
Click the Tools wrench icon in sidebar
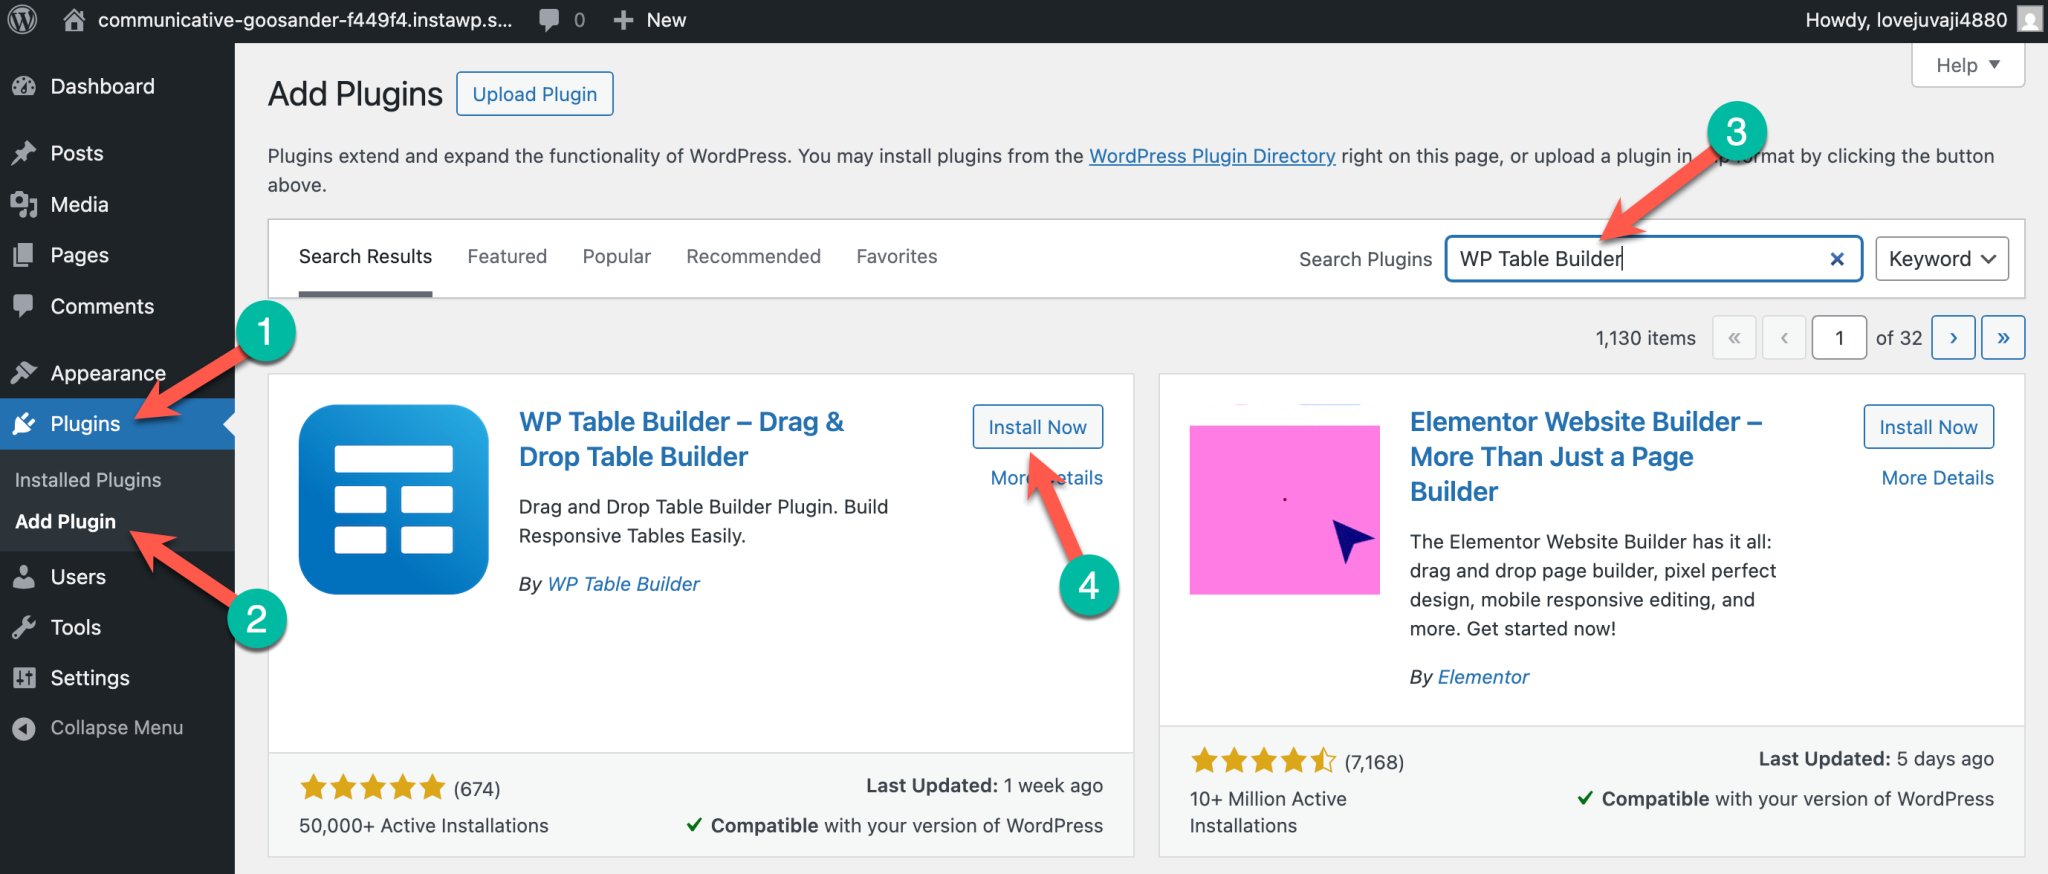click(24, 627)
